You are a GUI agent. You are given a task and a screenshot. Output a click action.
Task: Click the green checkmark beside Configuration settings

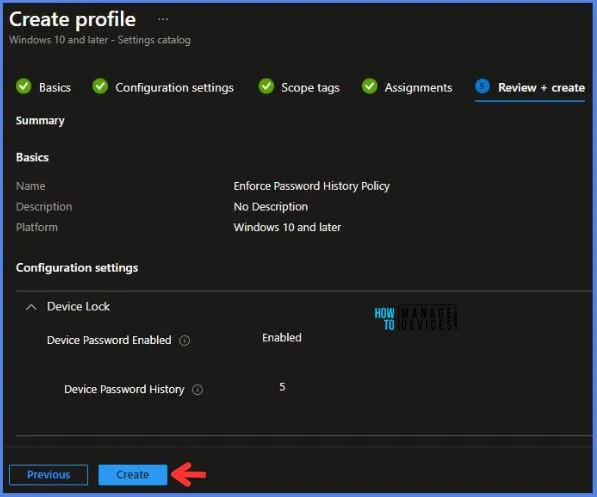[x=100, y=86]
